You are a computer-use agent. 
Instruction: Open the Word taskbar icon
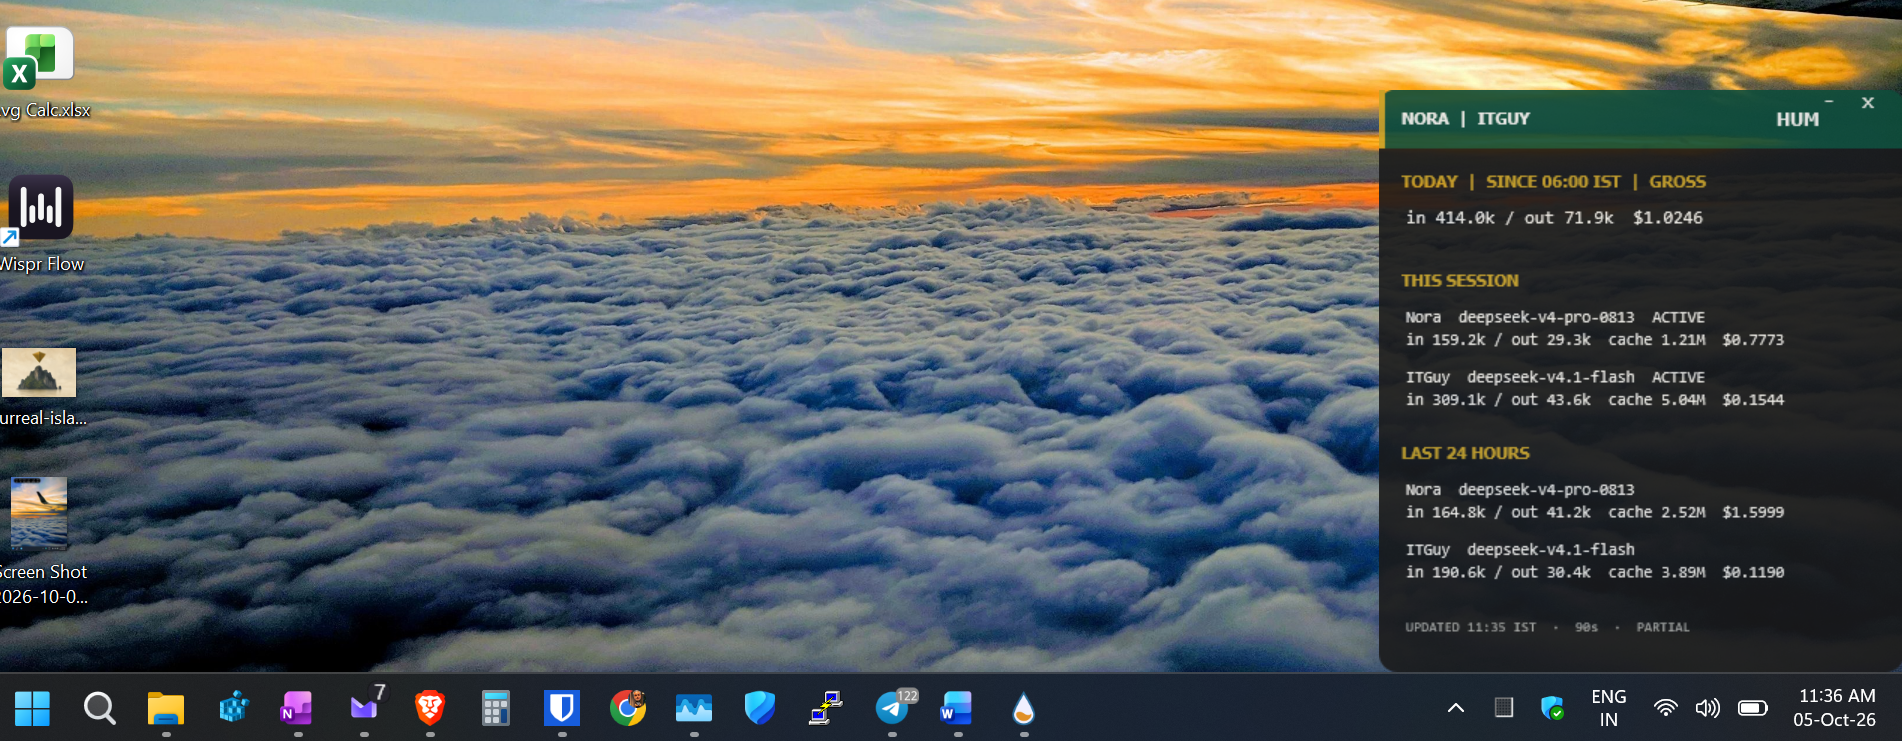(957, 708)
